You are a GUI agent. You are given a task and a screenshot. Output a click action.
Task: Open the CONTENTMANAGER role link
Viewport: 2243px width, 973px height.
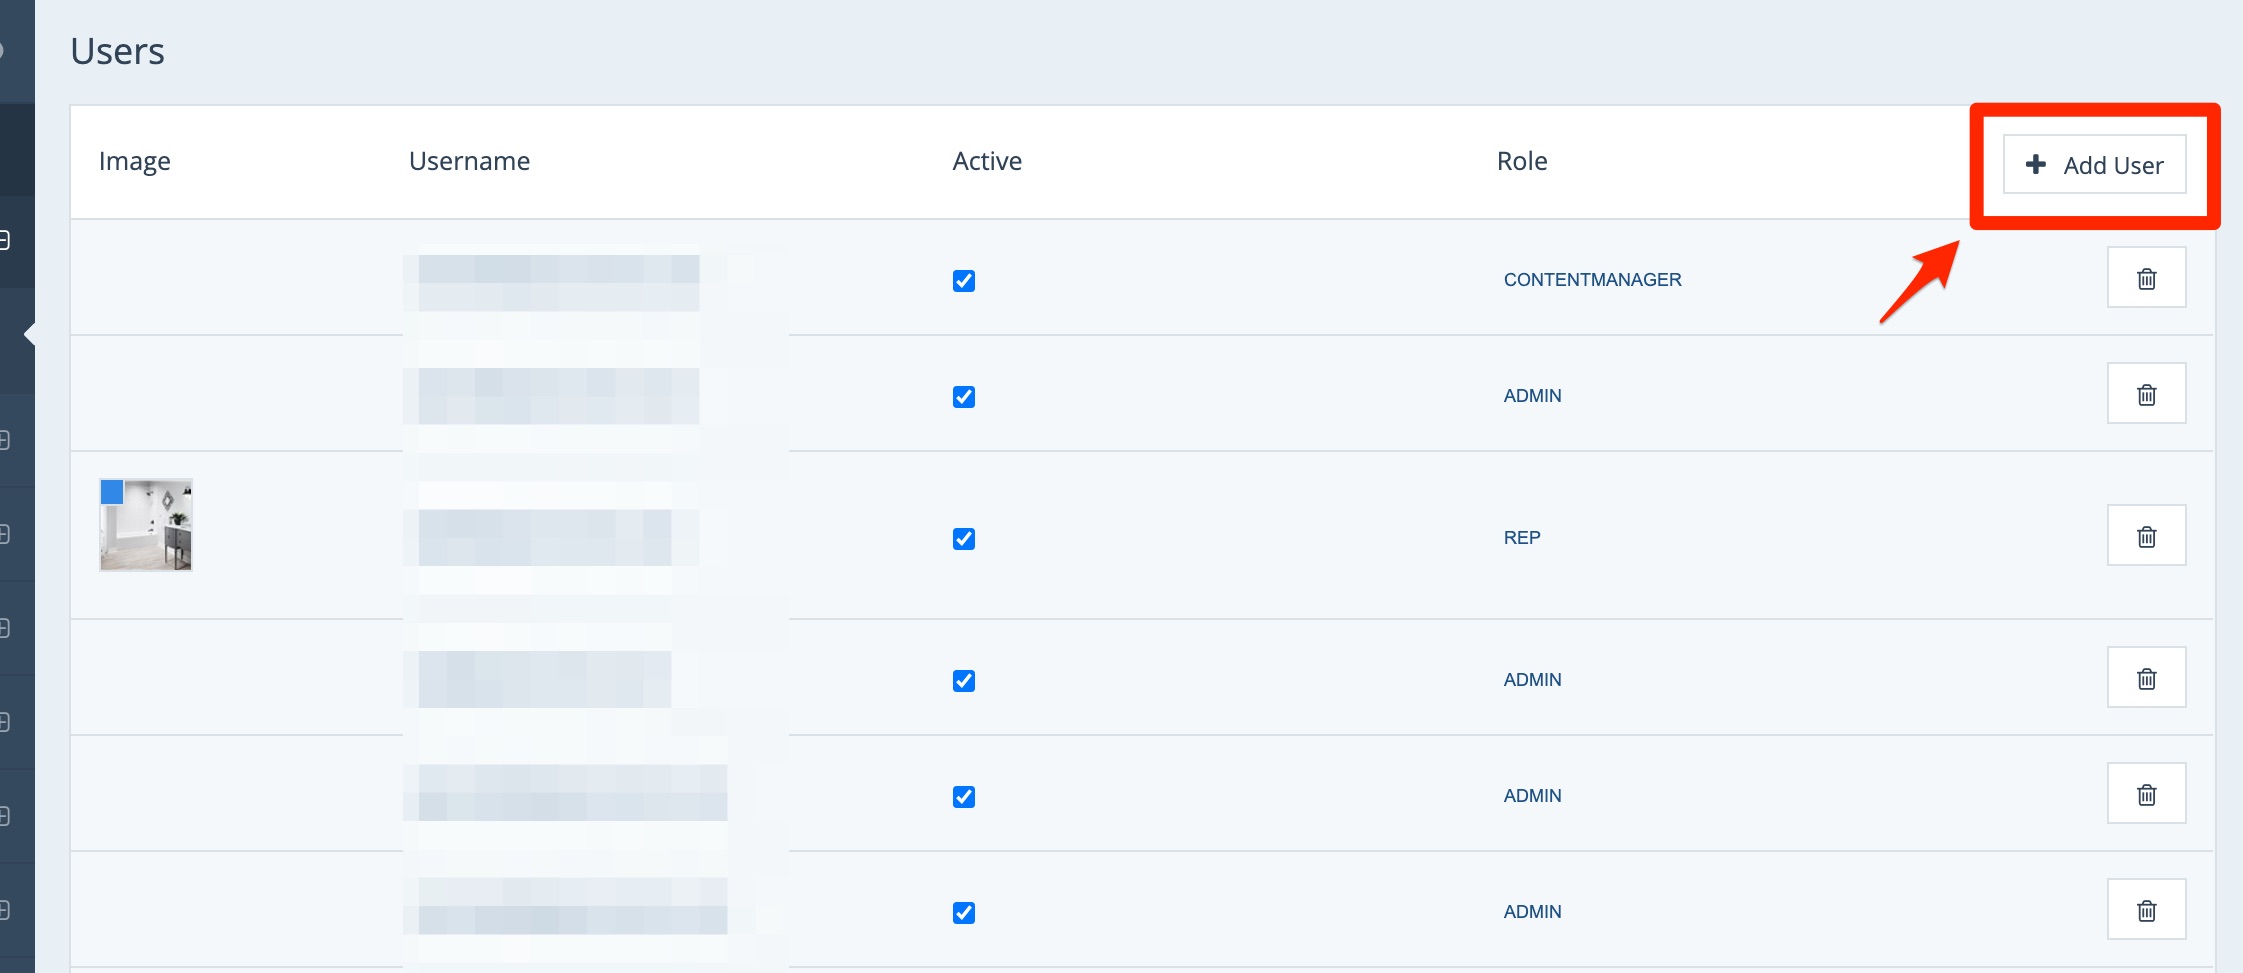click(x=1592, y=280)
